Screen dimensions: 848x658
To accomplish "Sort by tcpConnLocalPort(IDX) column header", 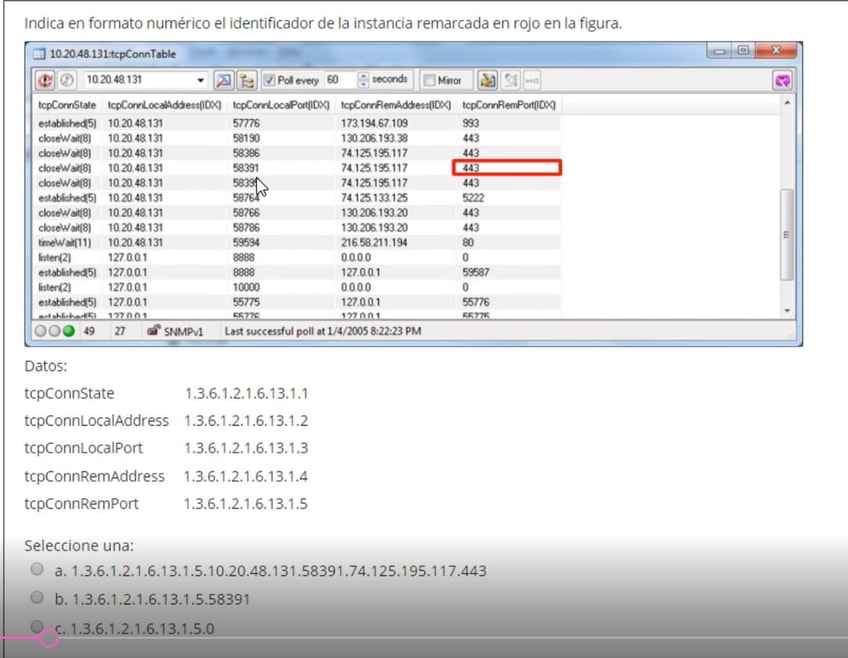I will (281, 105).
